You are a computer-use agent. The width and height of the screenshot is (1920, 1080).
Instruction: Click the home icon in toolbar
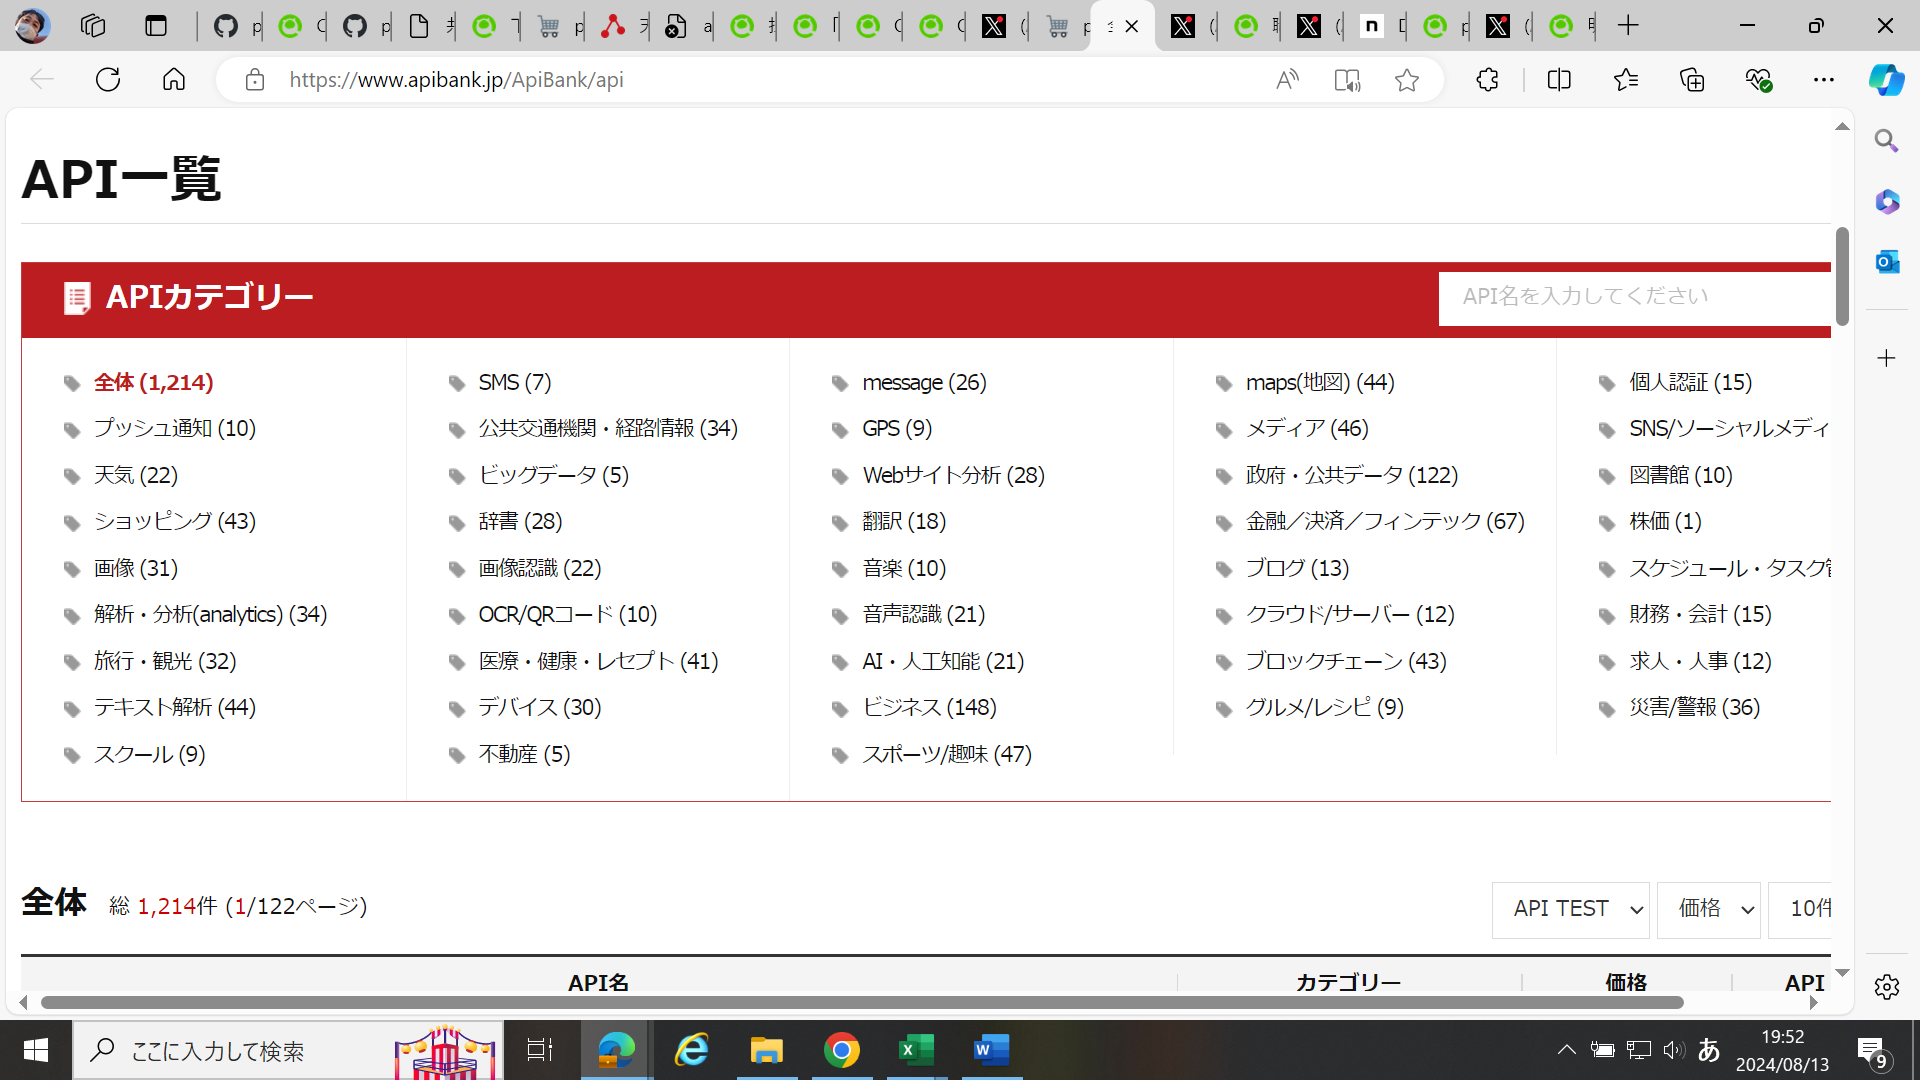(x=174, y=80)
